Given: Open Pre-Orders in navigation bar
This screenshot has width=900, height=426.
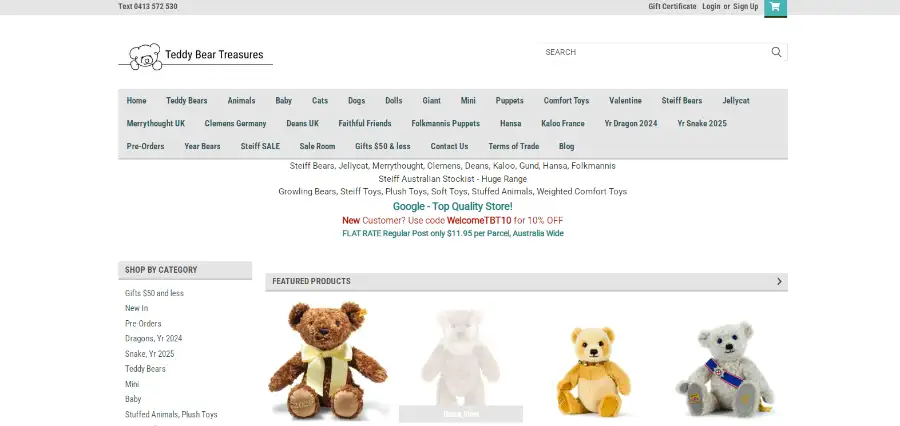Looking at the screenshot, I should coord(145,146).
